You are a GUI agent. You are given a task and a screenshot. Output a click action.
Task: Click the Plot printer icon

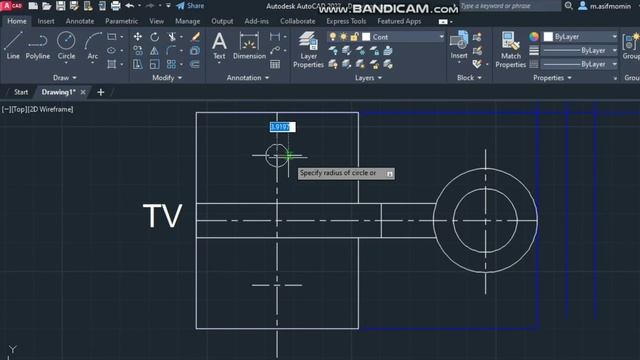116,6
